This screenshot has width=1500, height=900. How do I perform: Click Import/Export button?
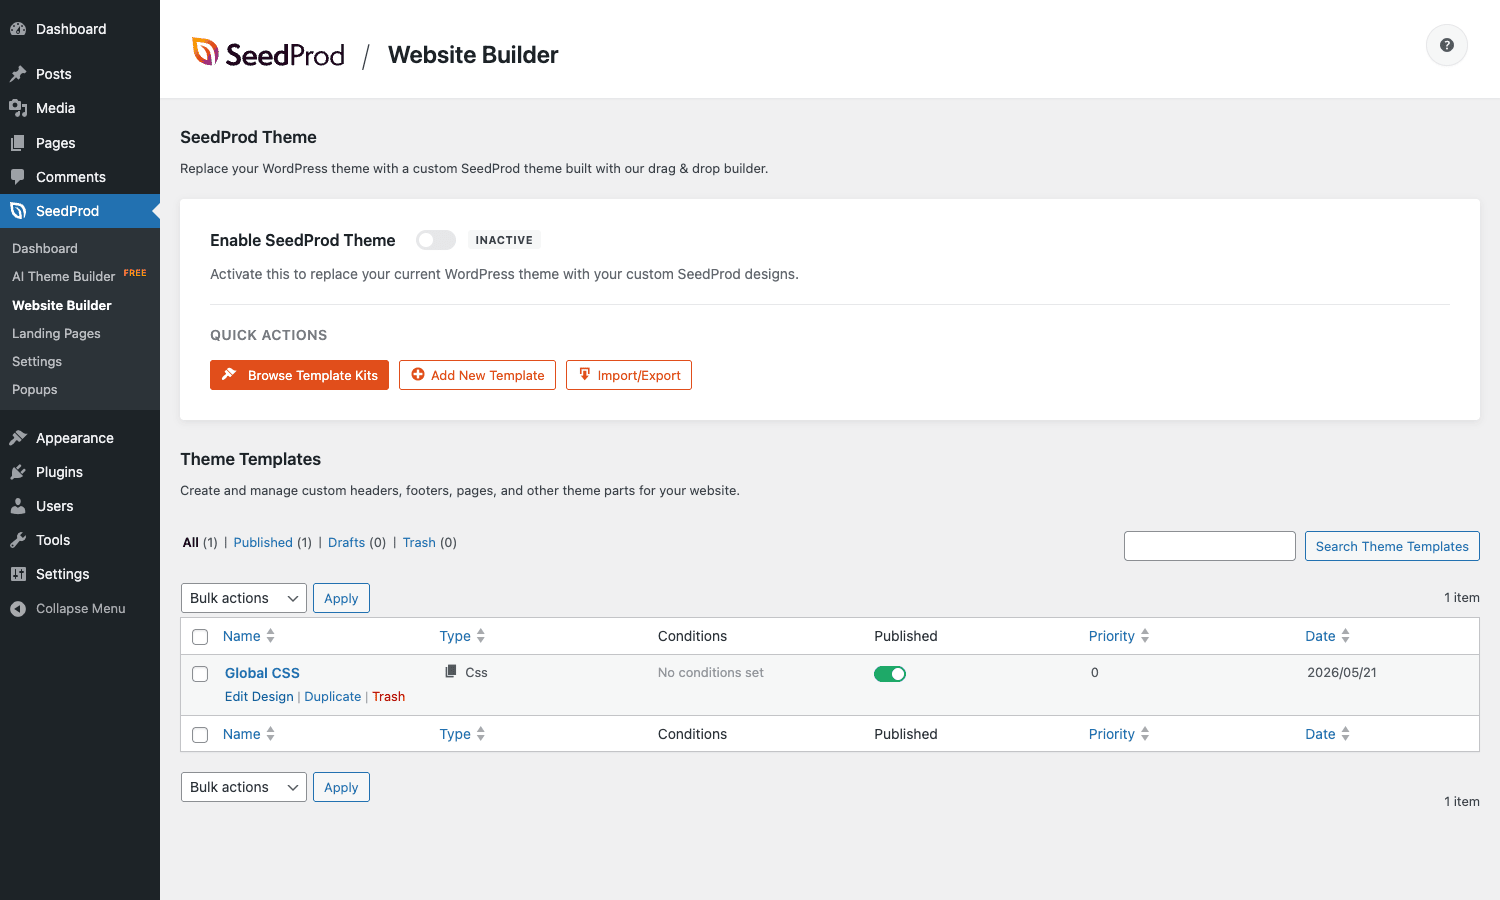coord(629,375)
